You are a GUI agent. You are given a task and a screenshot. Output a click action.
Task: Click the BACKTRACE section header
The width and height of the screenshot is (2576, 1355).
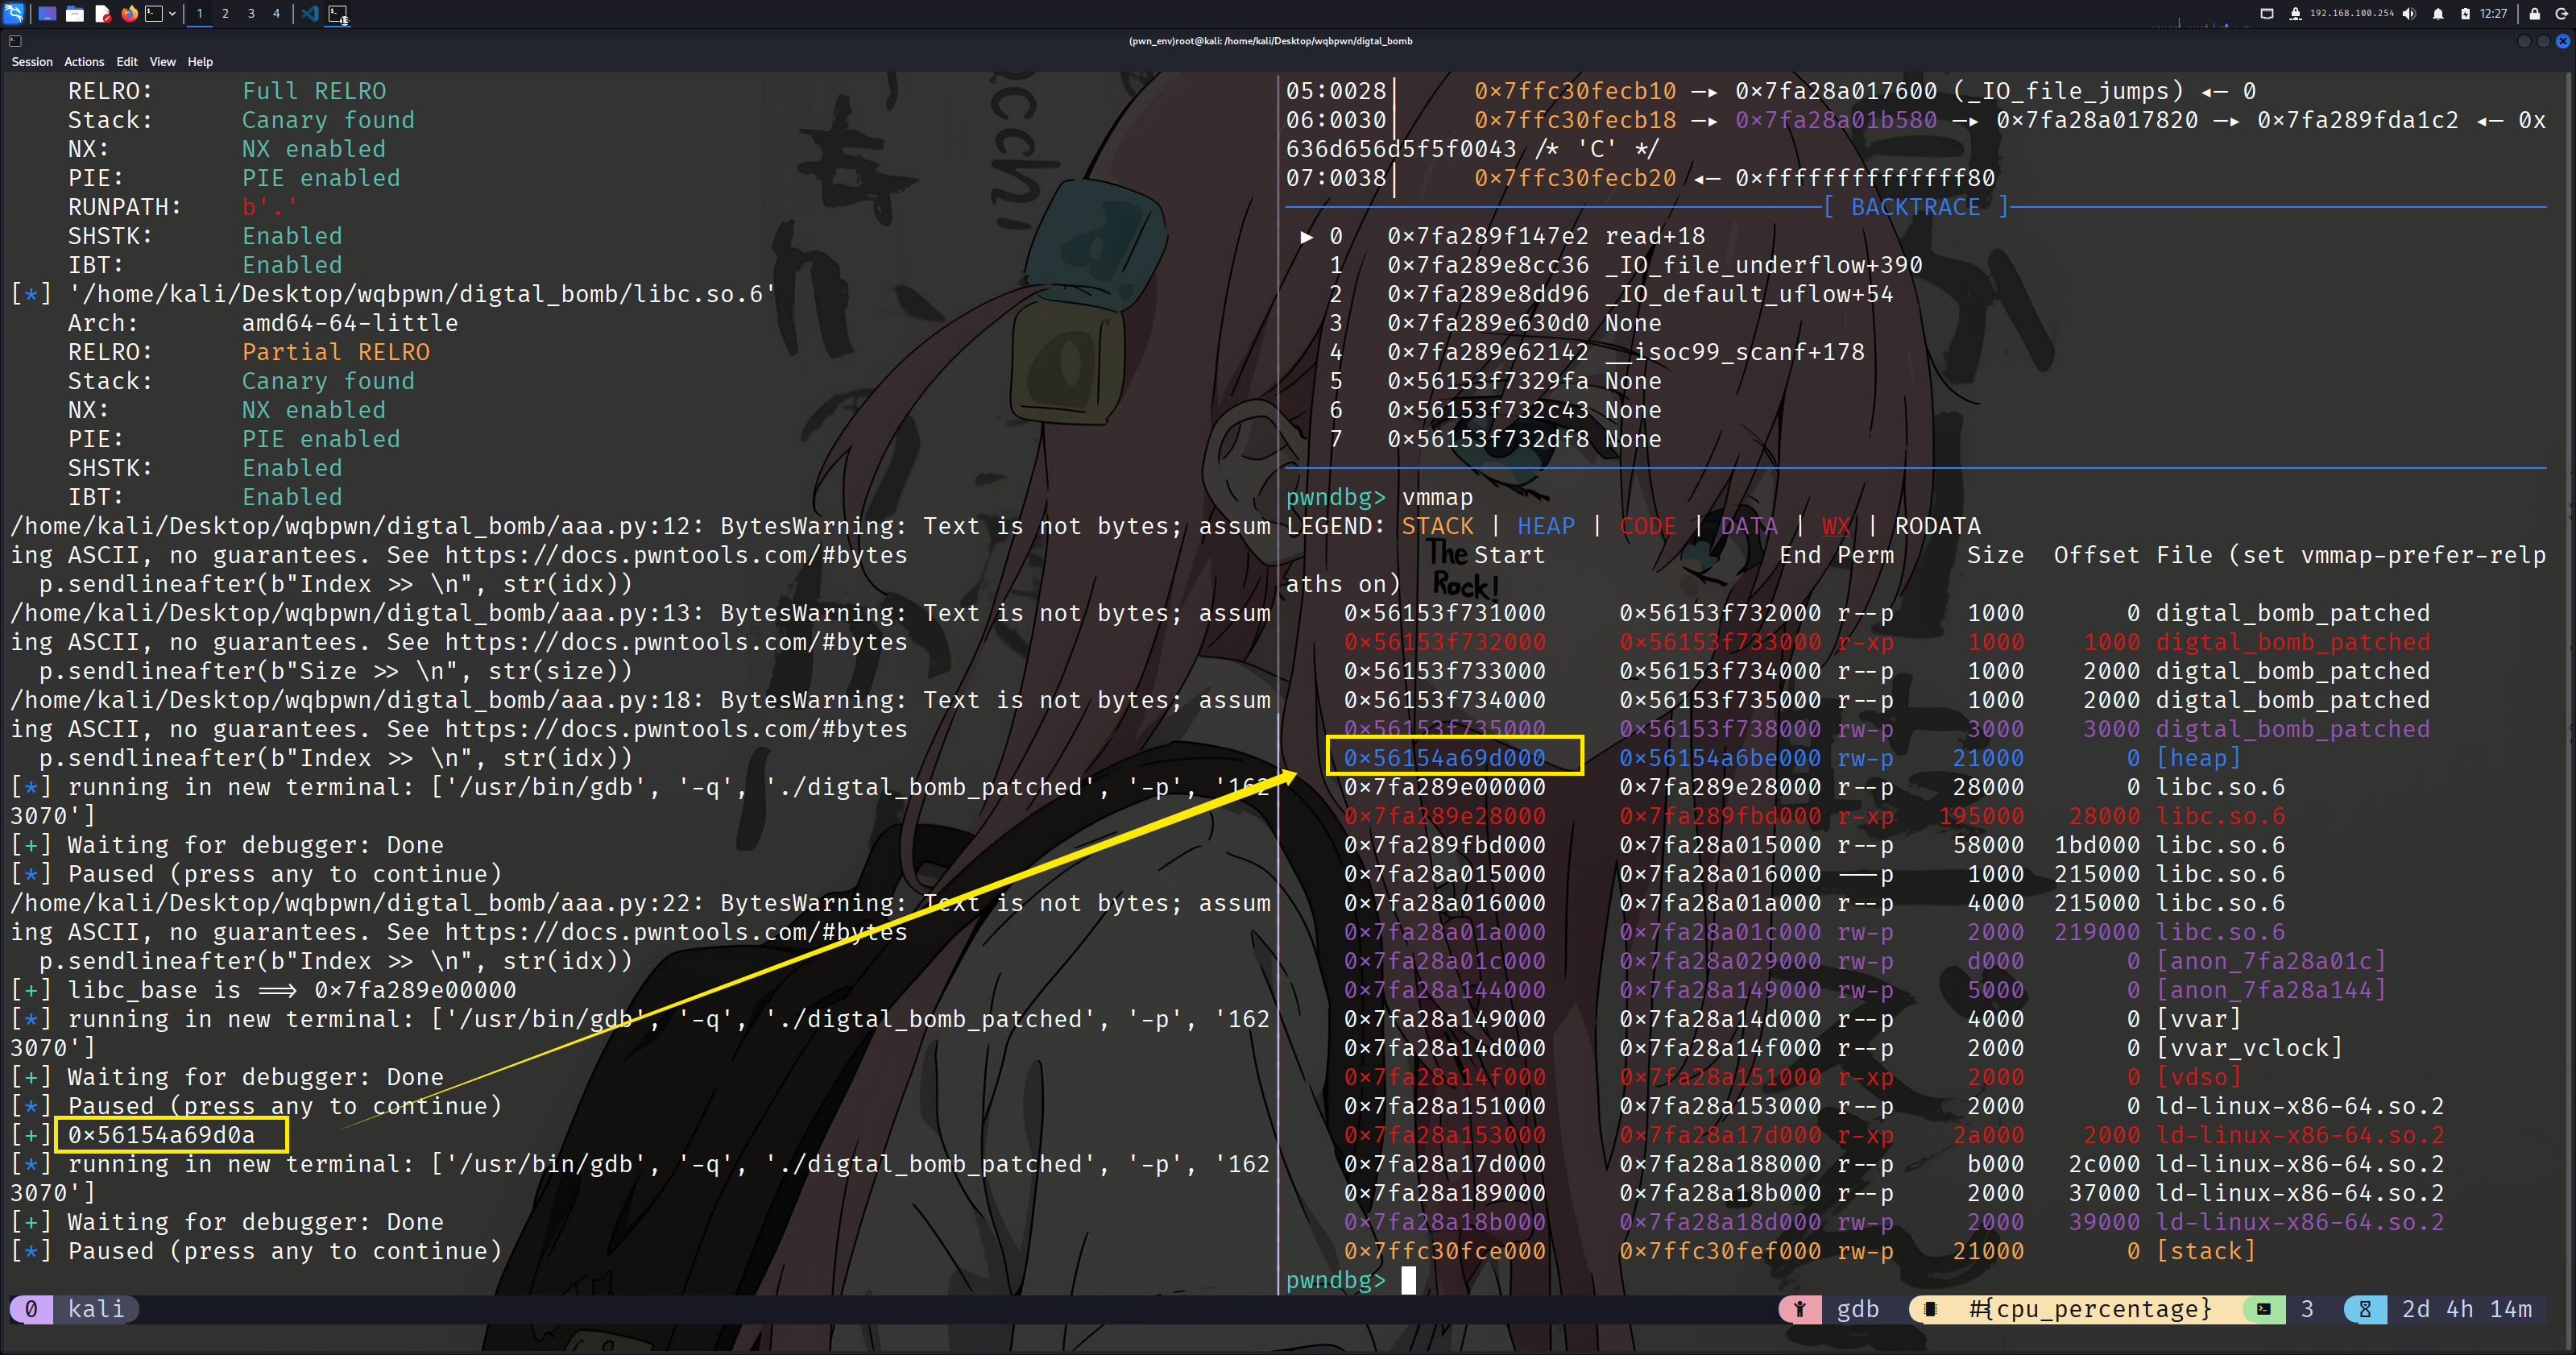[x=1915, y=207]
